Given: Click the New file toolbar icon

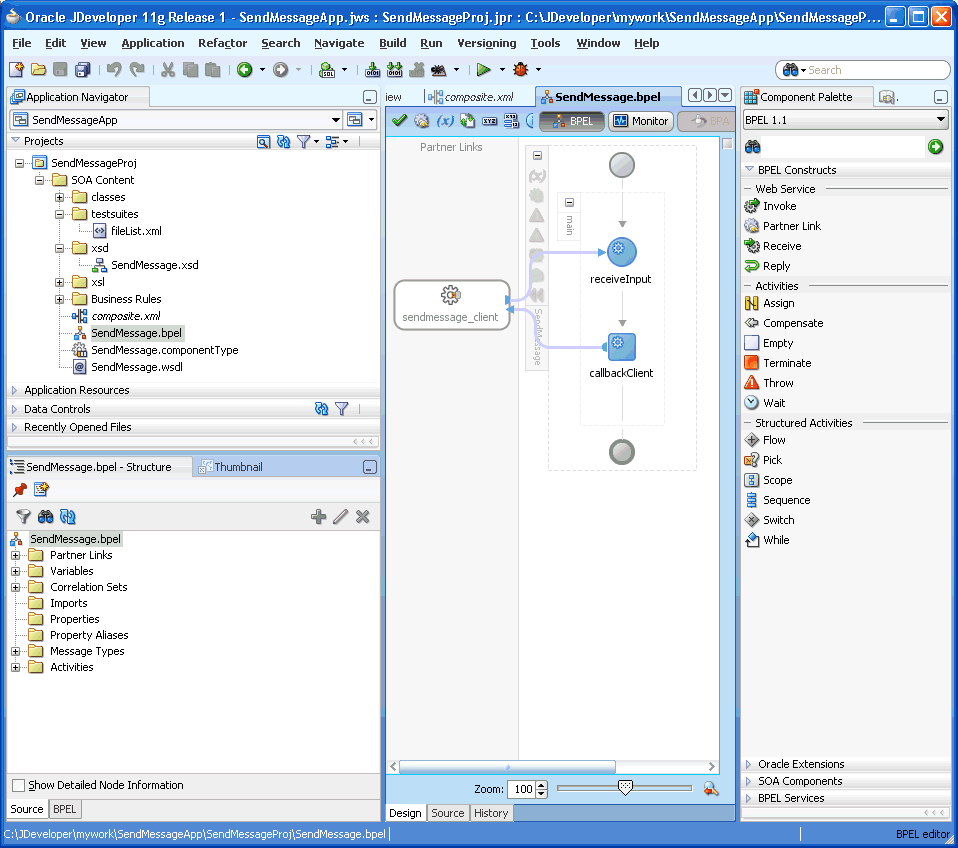Looking at the screenshot, I should click(x=16, y=70).
